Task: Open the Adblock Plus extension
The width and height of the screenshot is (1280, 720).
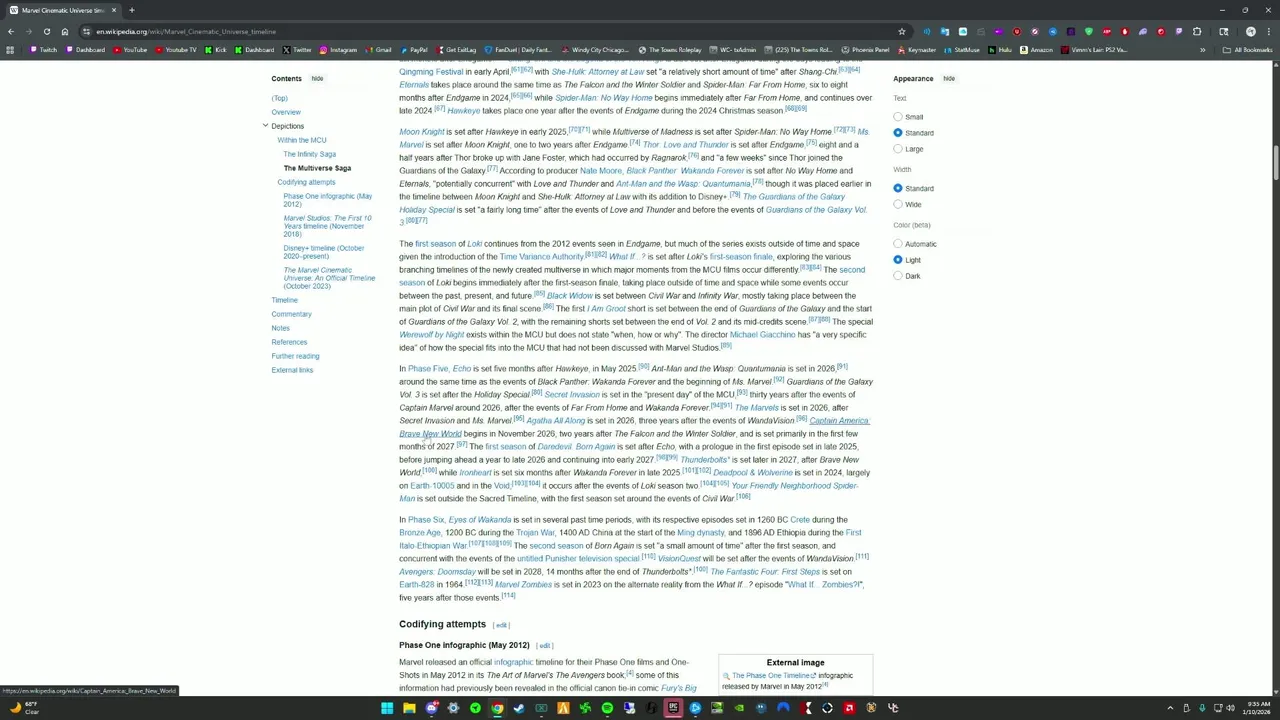Action: click(1107, 31)
